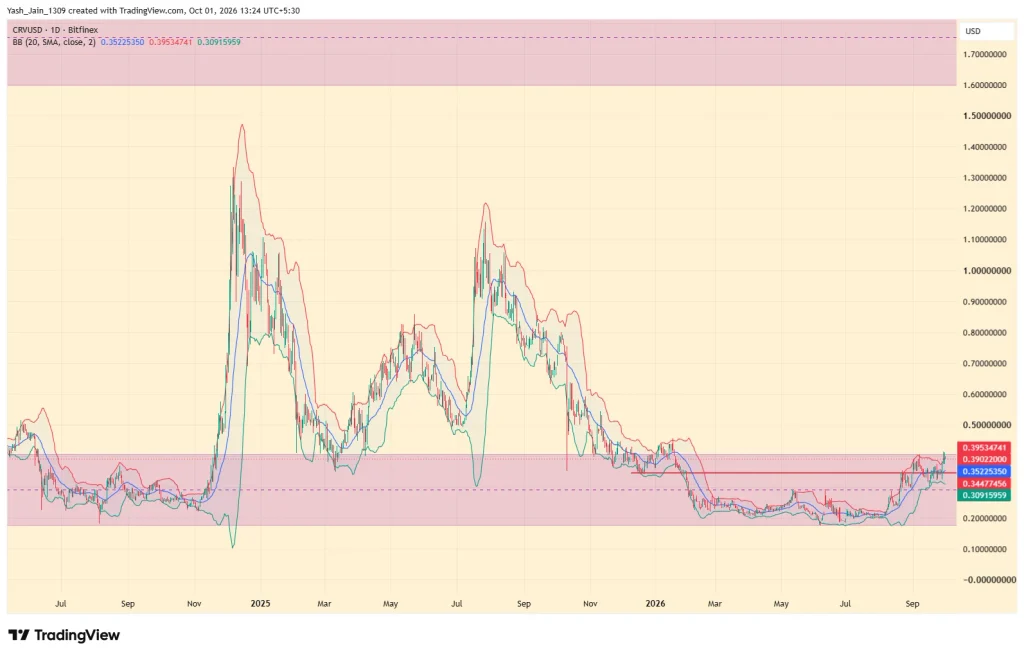Click the -0.00000000 price axis label
Screen dimensions: 1024x656
pos(988,580)
